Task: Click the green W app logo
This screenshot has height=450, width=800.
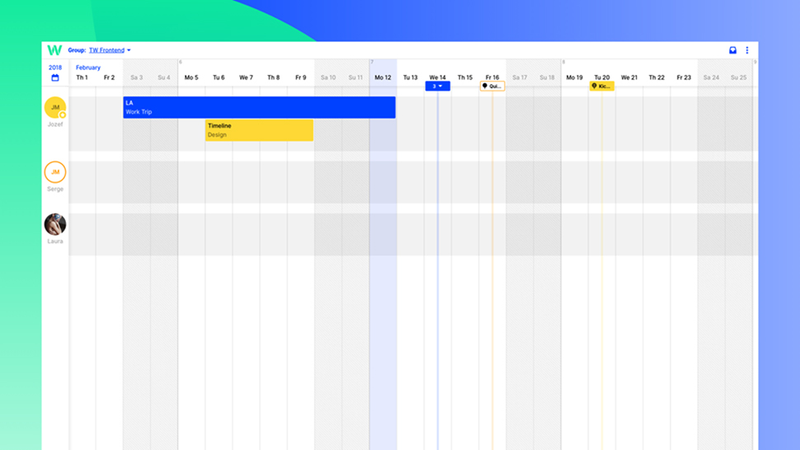Action: pyautogui.click(x=55, y=50)
